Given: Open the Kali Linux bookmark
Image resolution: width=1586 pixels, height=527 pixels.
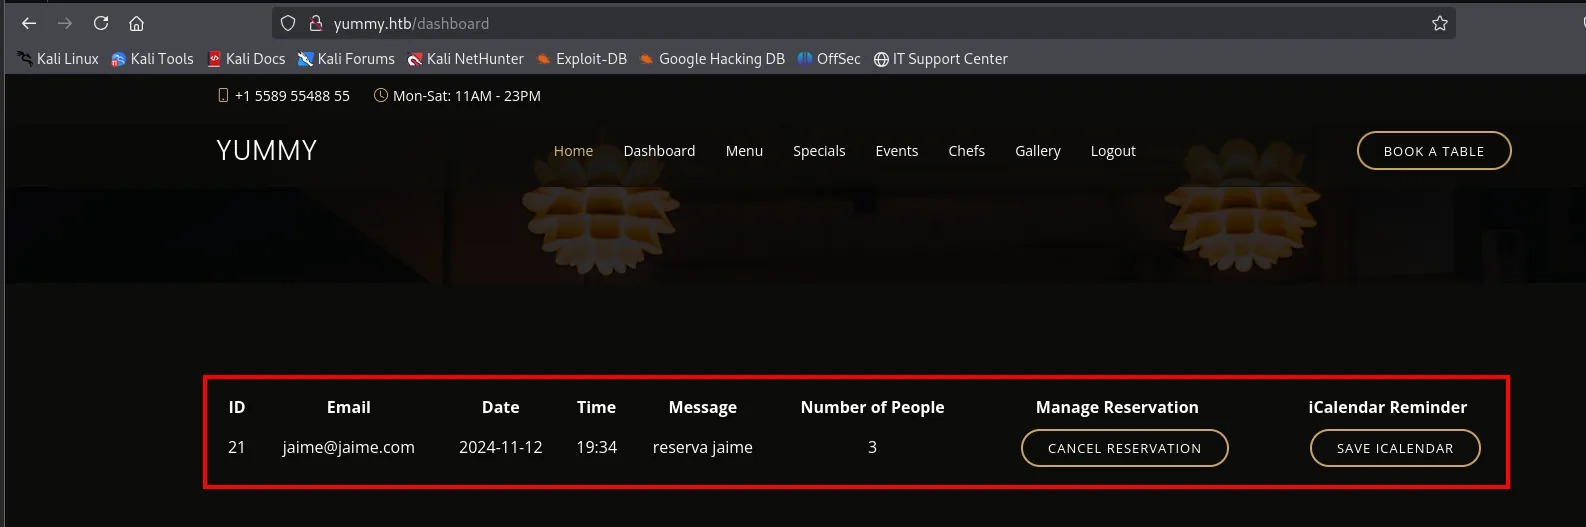Looking at the screenshot, I should pos(58,59).
